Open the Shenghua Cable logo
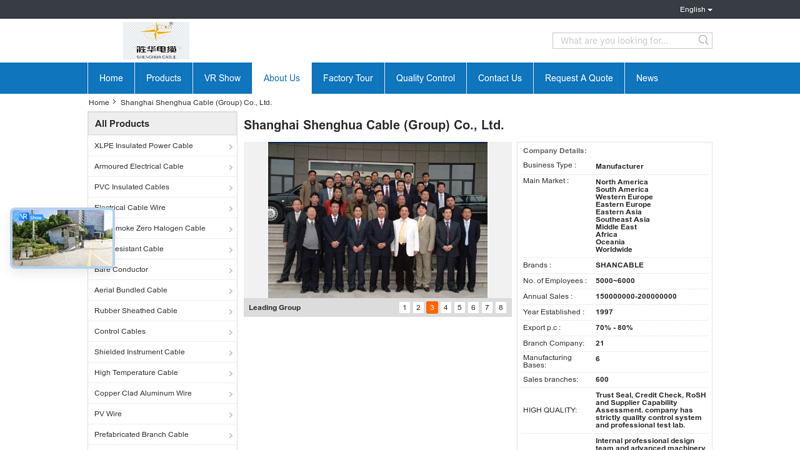Image resolution: width=800 pixels, height=450 pixels. pos(156,40)
